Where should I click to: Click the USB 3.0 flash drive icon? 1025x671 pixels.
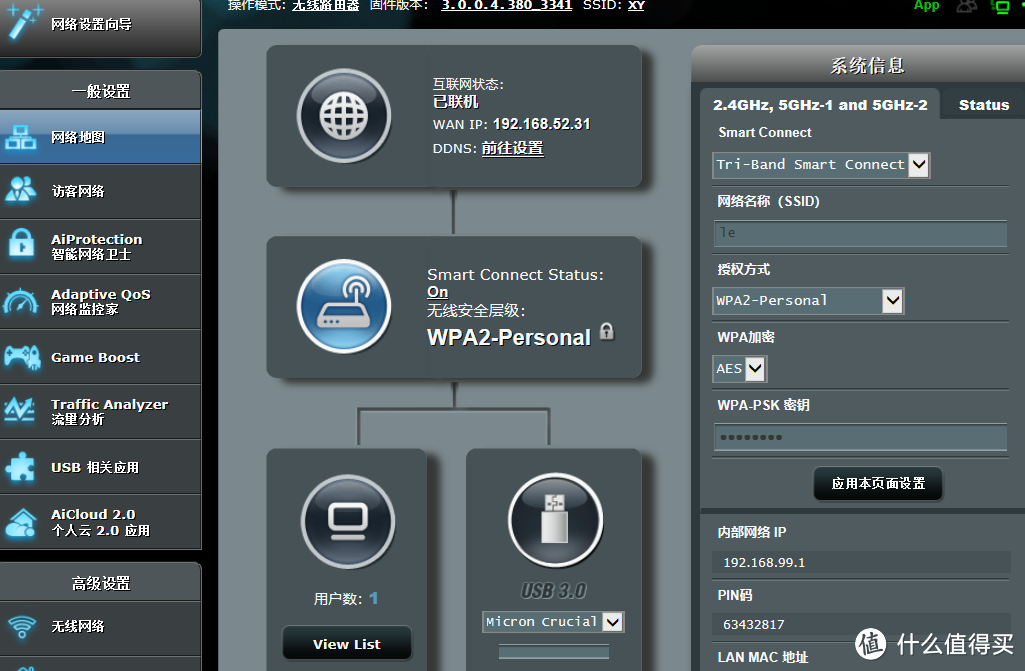pyautogui.click(x=555, y=521)
